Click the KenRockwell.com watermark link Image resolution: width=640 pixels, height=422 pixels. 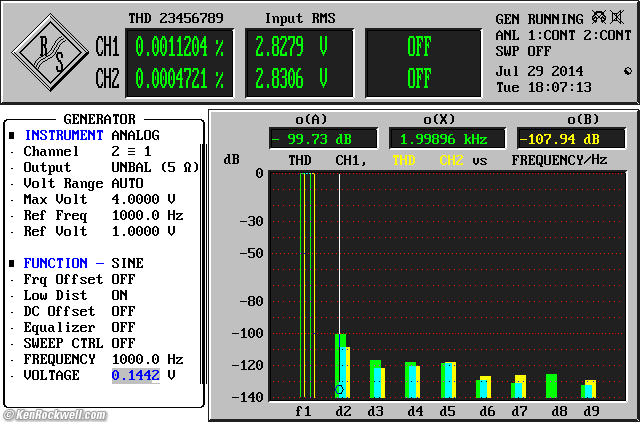pos(55,414)
